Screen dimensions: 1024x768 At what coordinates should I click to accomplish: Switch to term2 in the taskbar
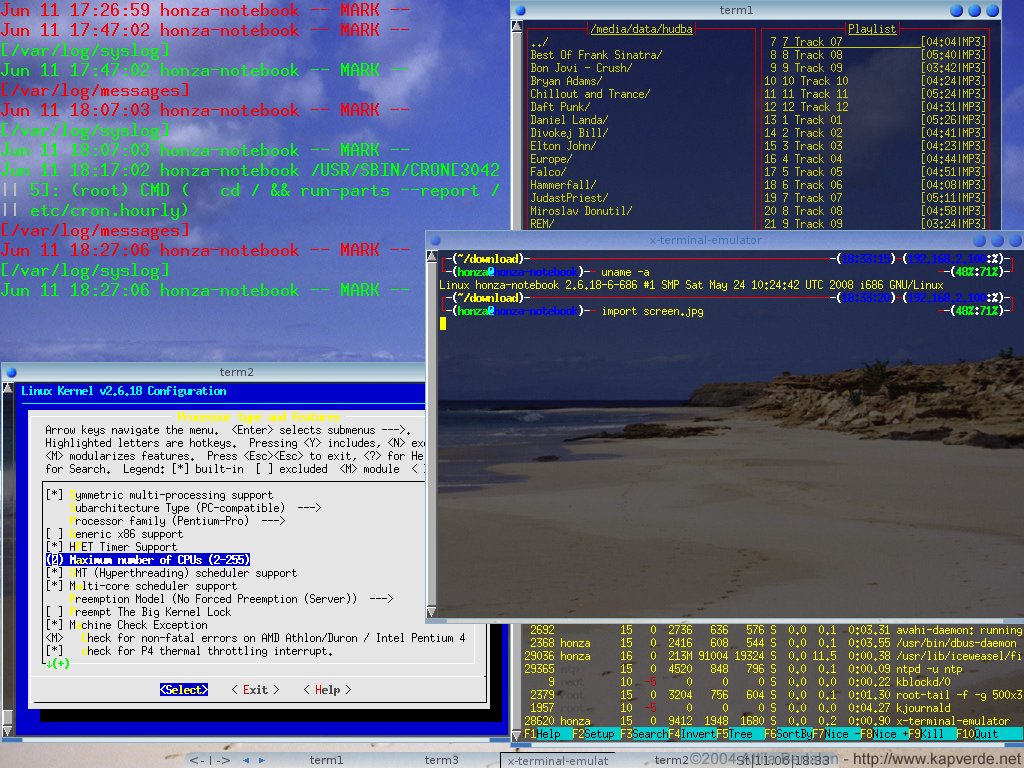point(671,760)
